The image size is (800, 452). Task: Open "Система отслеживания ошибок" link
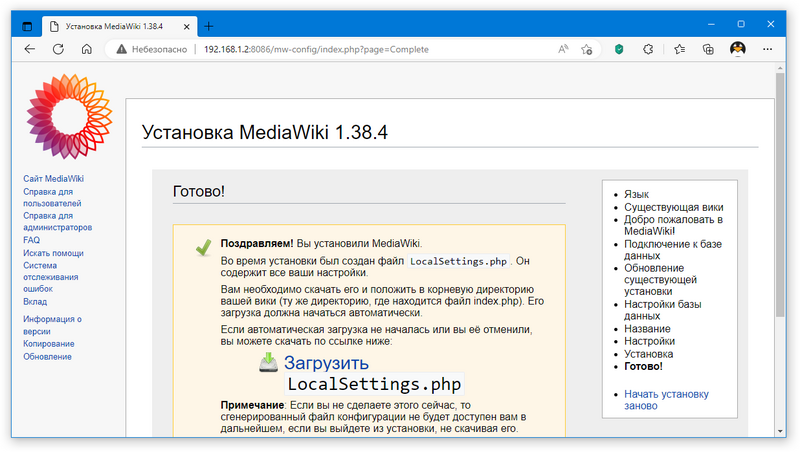coord(51,277)
